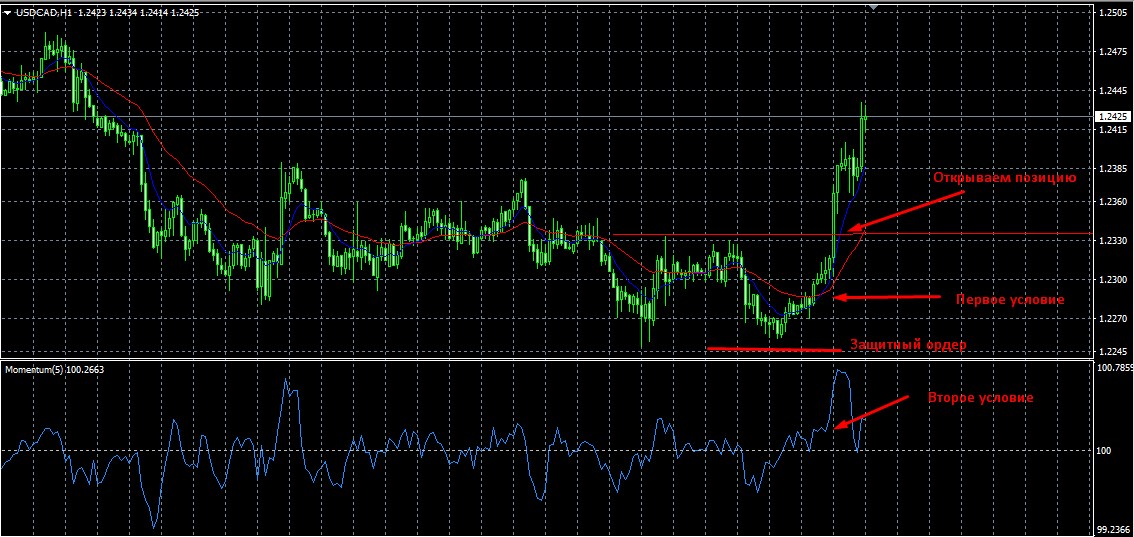
Task: Click the dropdown triangle before USDCAD,H1
Action: (8, 12)
